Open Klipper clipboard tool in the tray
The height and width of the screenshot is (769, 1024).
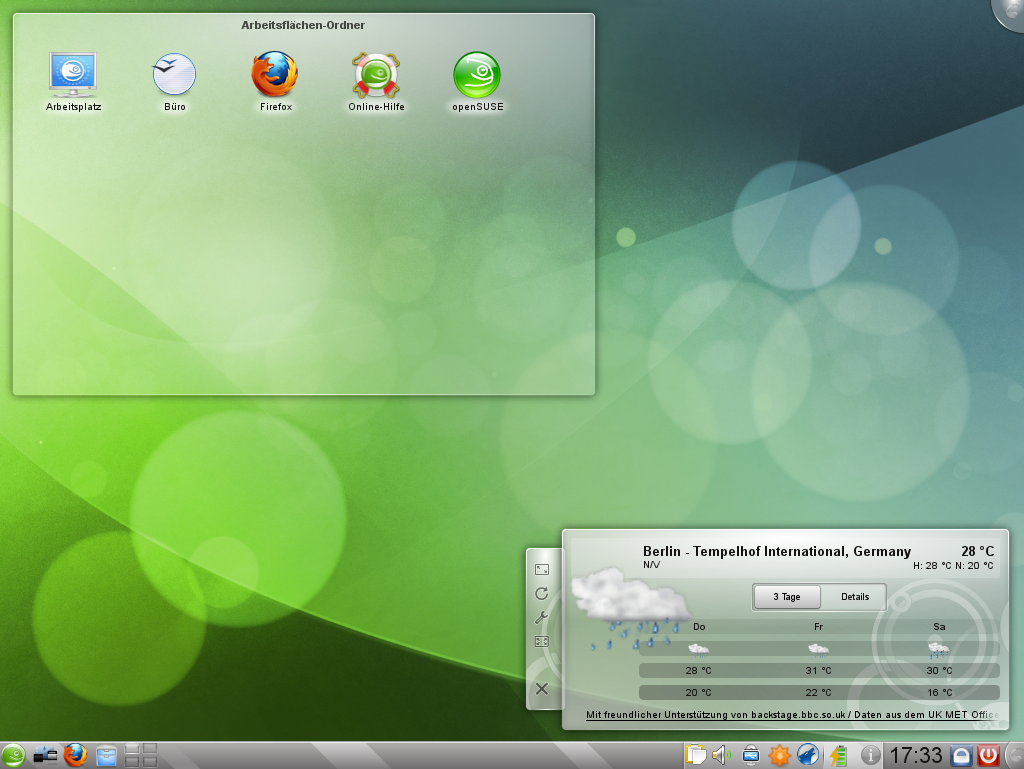click(694, 755)
